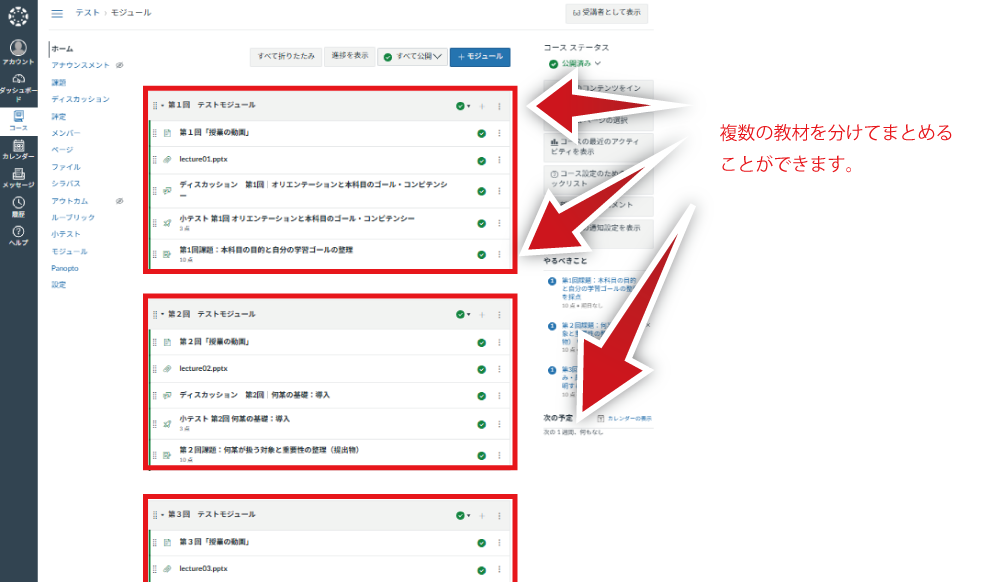This screenshot has height=582, width=1000.
Task: Open the Account avatar icon
Action: (18, 50)
